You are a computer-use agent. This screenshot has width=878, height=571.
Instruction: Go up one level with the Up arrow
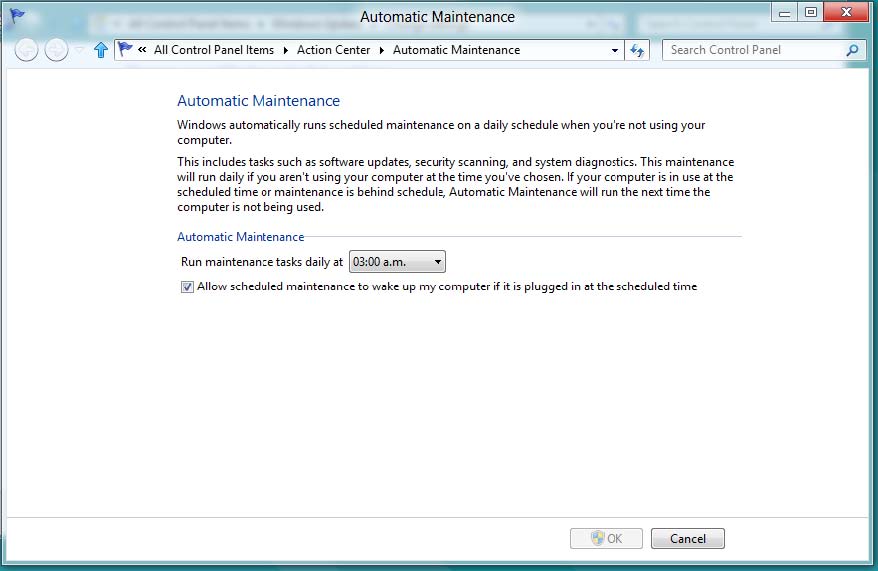(100, 50)
